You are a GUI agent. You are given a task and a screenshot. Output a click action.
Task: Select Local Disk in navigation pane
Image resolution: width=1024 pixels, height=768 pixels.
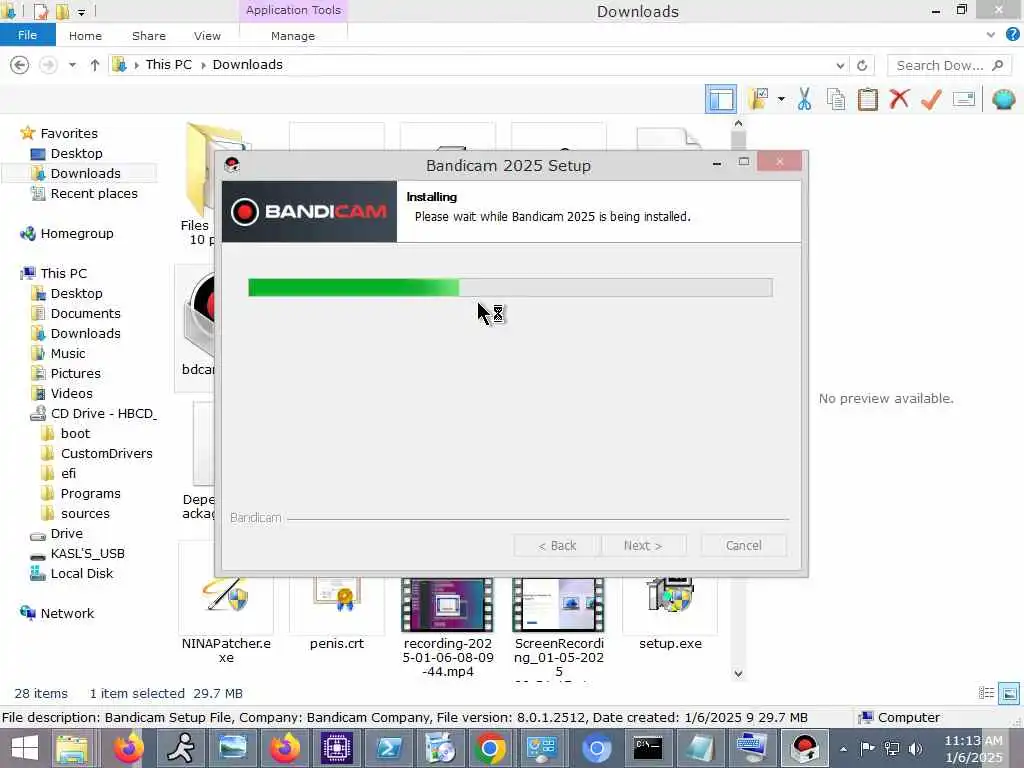click(82, 573)
